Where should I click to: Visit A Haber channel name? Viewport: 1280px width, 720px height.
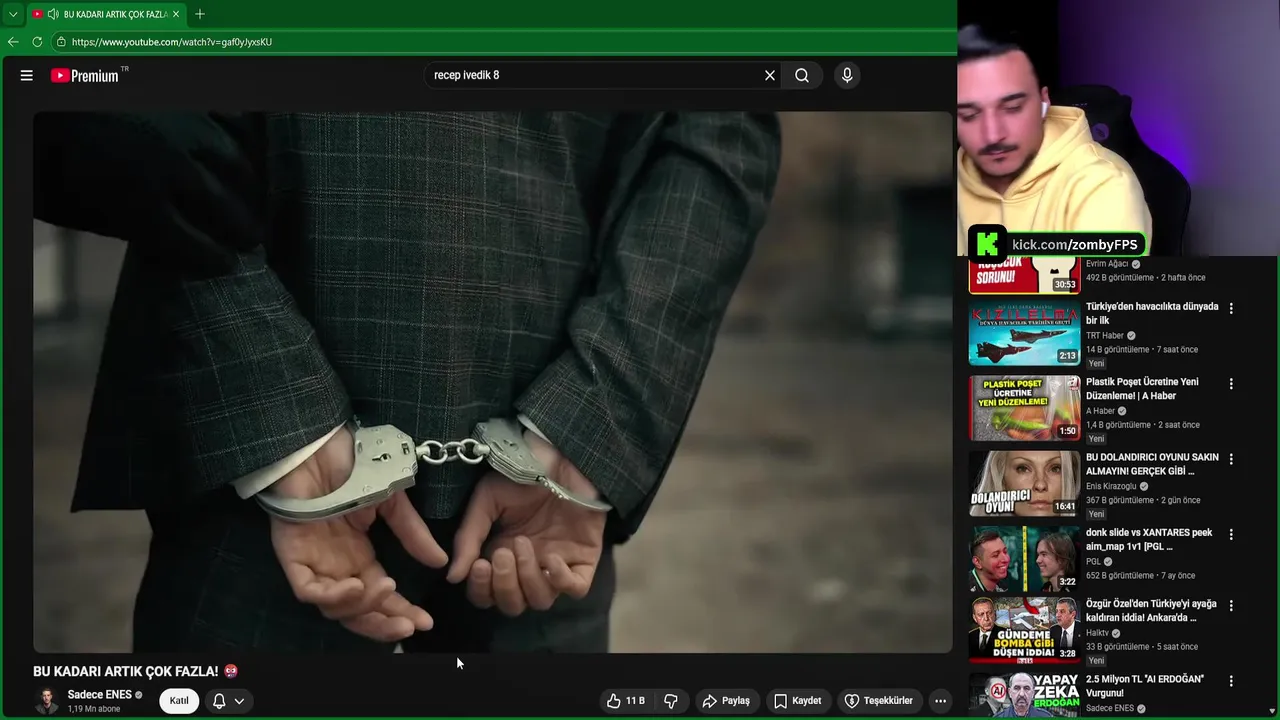[1100, 411]
